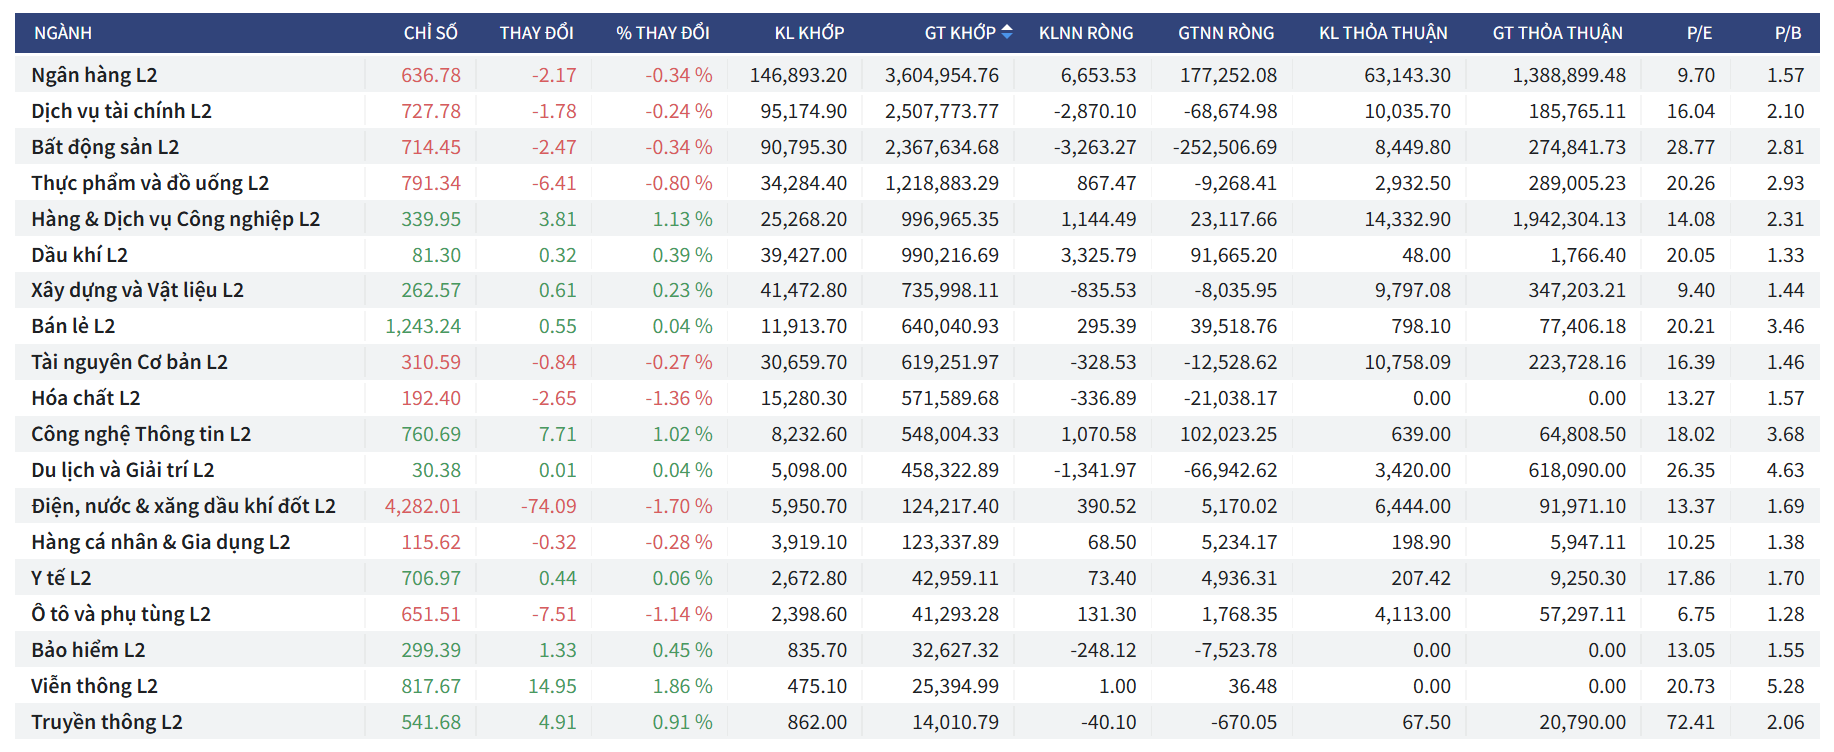The height and width of the screenshot is (752, 1834).
Task: Click the 4,282.01 index value cell
Action: (x=422, y=506)
